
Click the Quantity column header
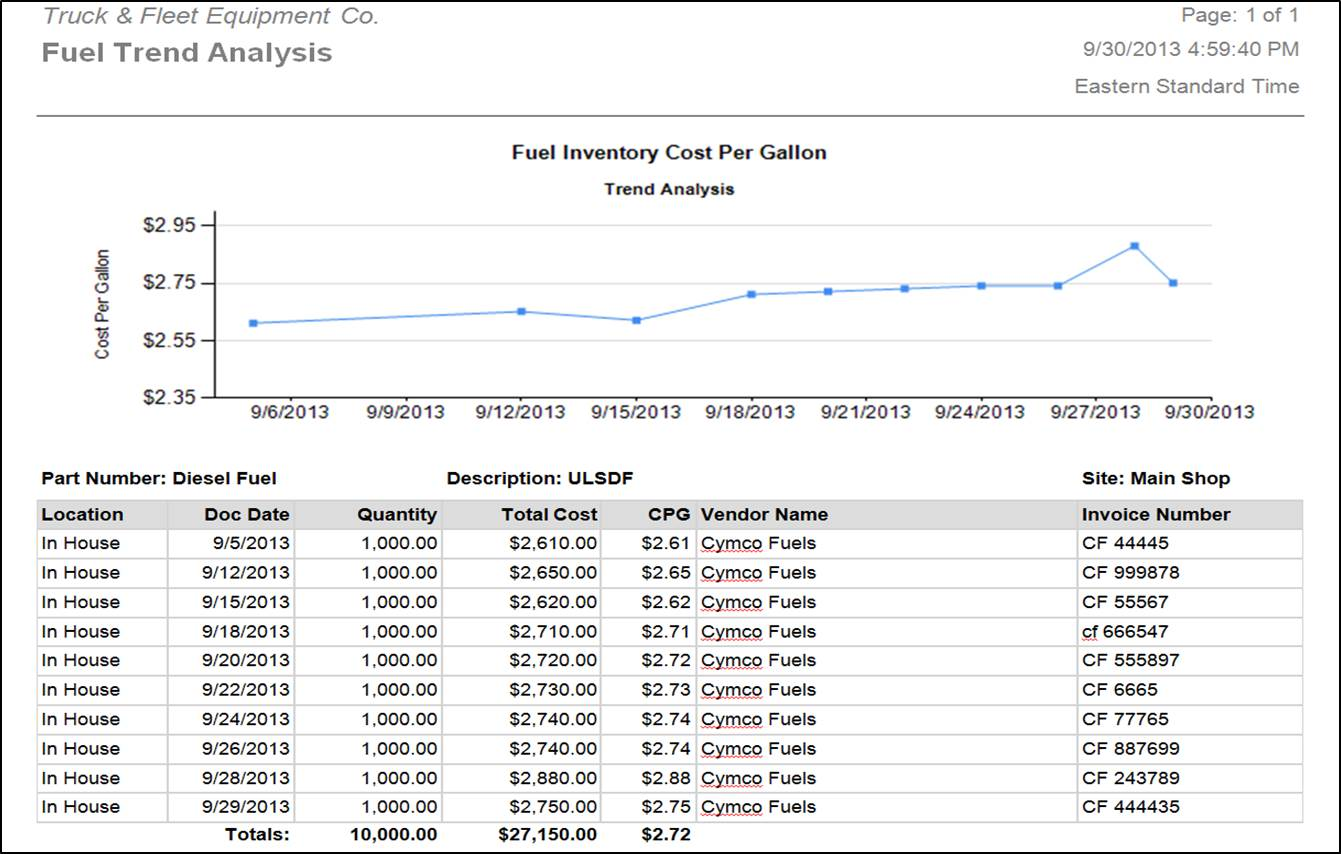click(397, 515)
